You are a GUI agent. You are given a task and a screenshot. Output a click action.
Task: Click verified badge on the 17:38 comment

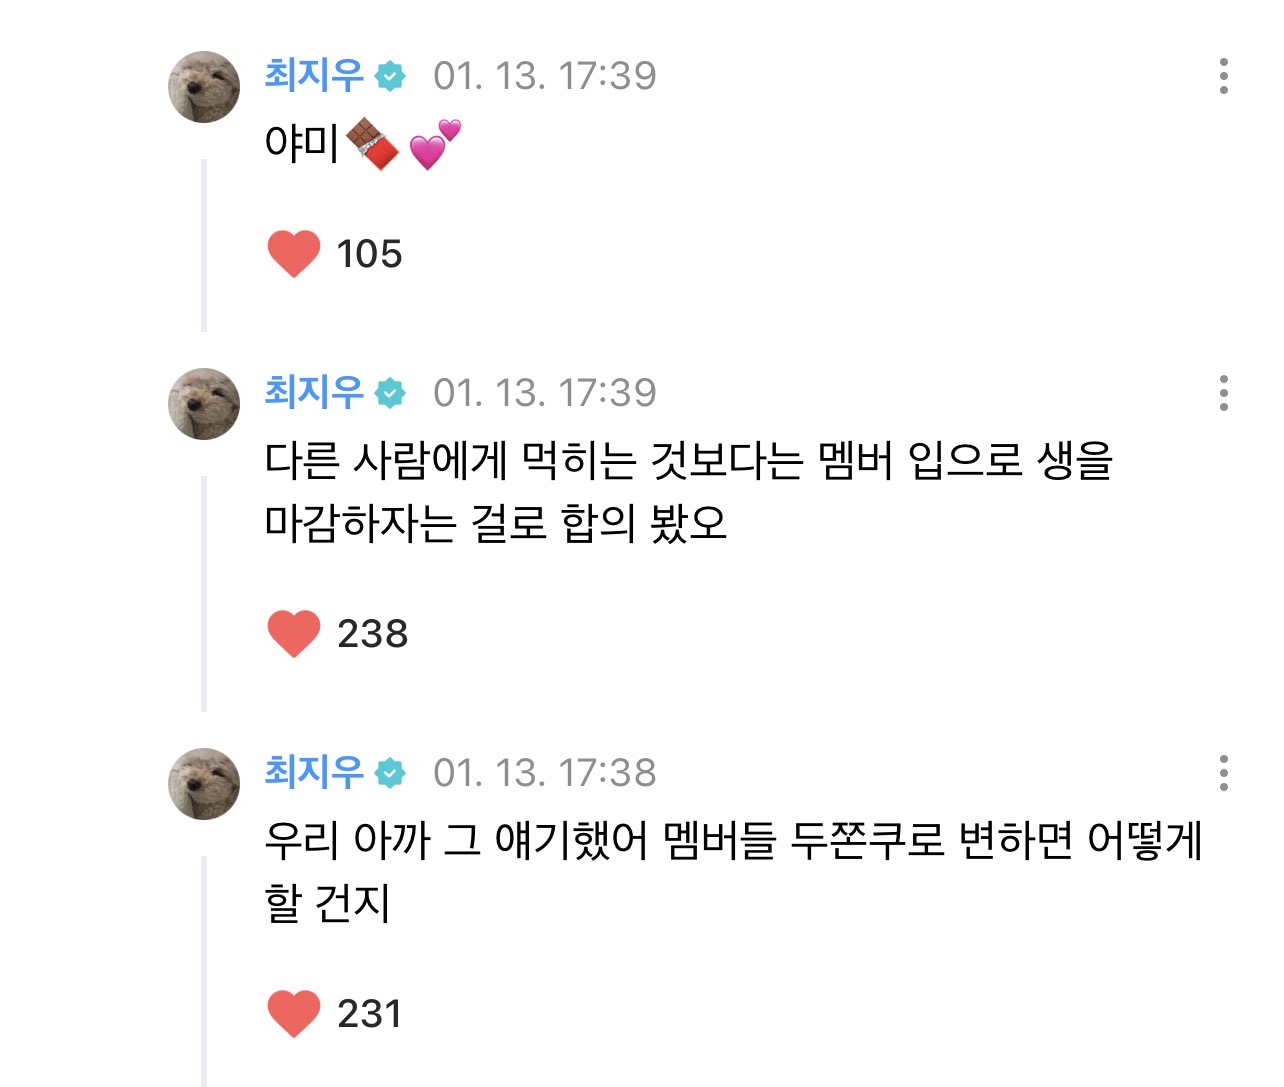(x=390, y=773)
